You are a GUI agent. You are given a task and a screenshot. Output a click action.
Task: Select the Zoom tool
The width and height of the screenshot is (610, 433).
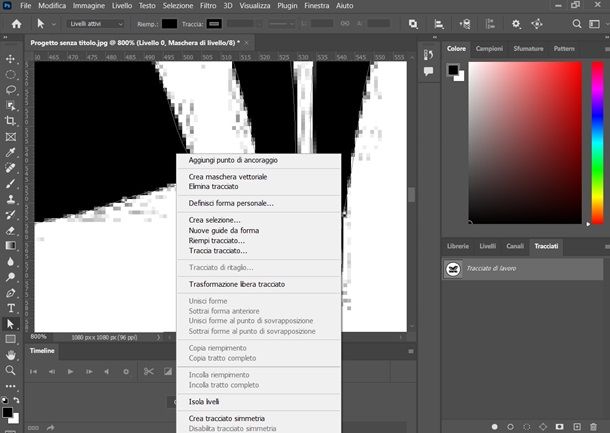[x=11, y=370]
